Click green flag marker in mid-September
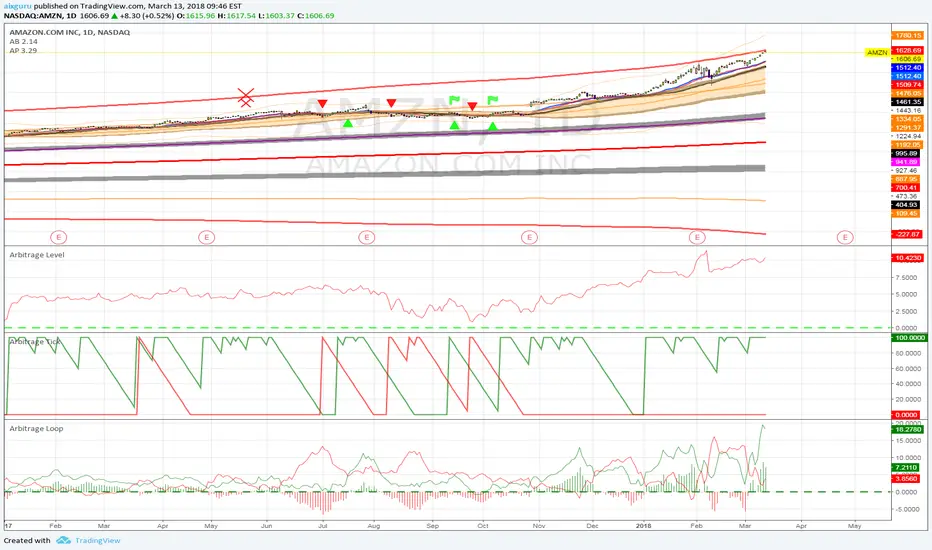The width and height of the screenshot is (932, 550). (455, 100)
